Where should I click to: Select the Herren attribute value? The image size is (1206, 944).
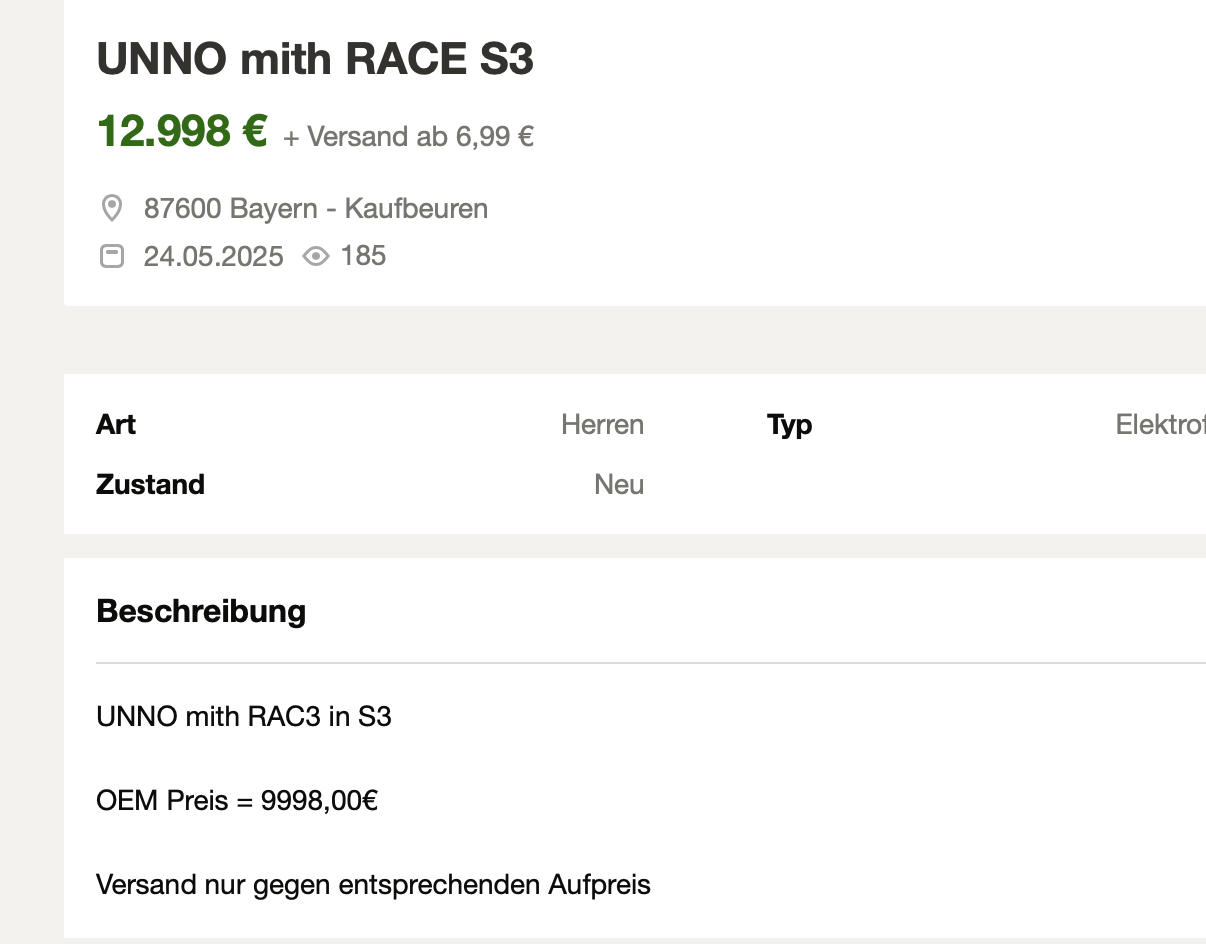[x=602, y=424]
